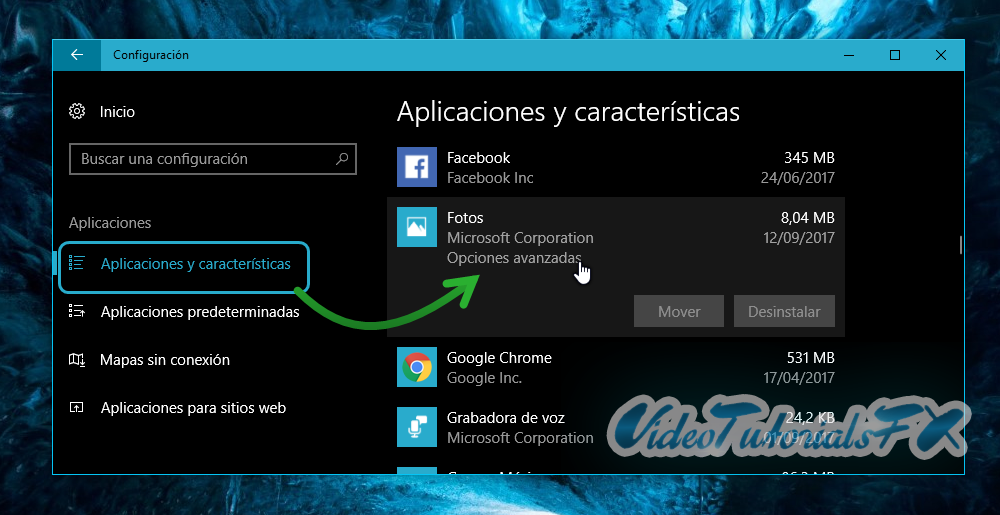Click the Facebook app icon
1000x515 pixels.
[417, 167]
